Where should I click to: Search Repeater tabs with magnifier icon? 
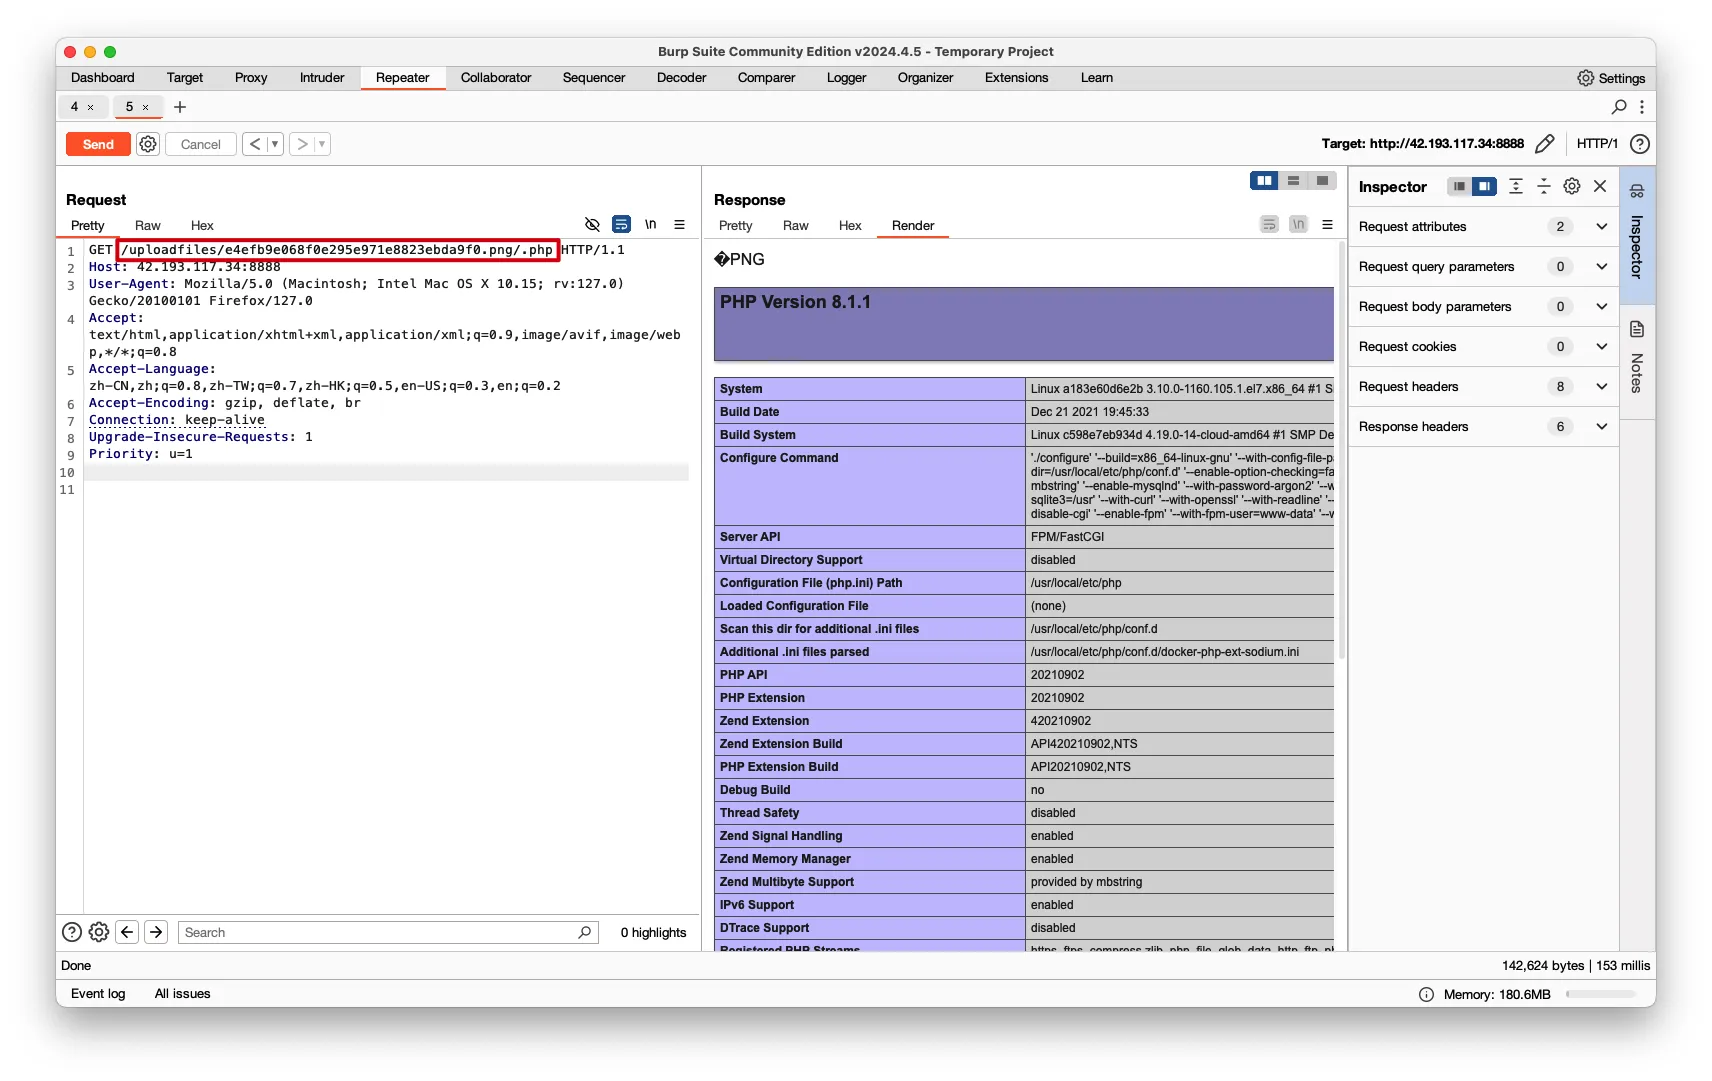pos(1619,107)
